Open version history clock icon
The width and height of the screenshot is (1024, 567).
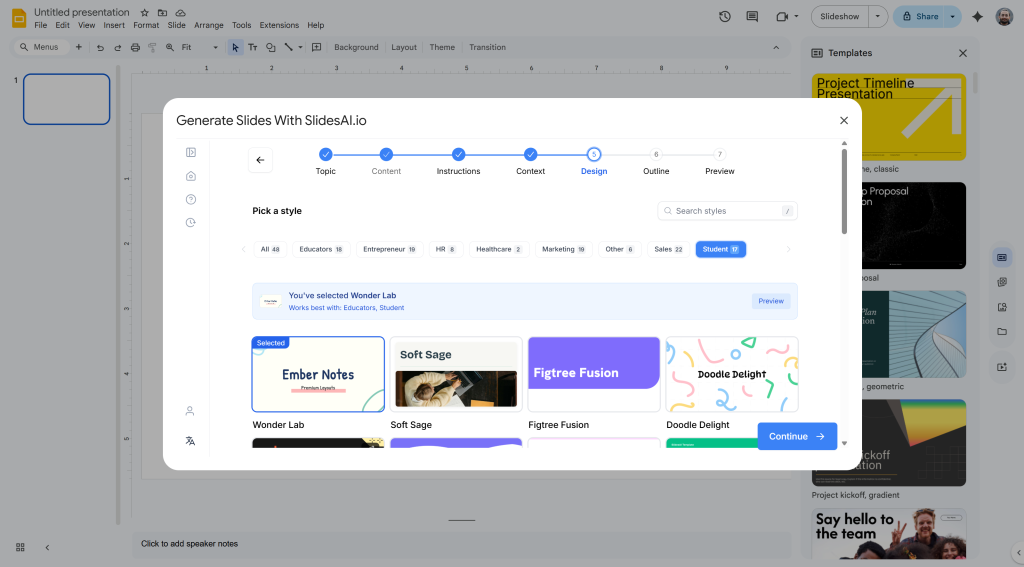pos(725,16)
